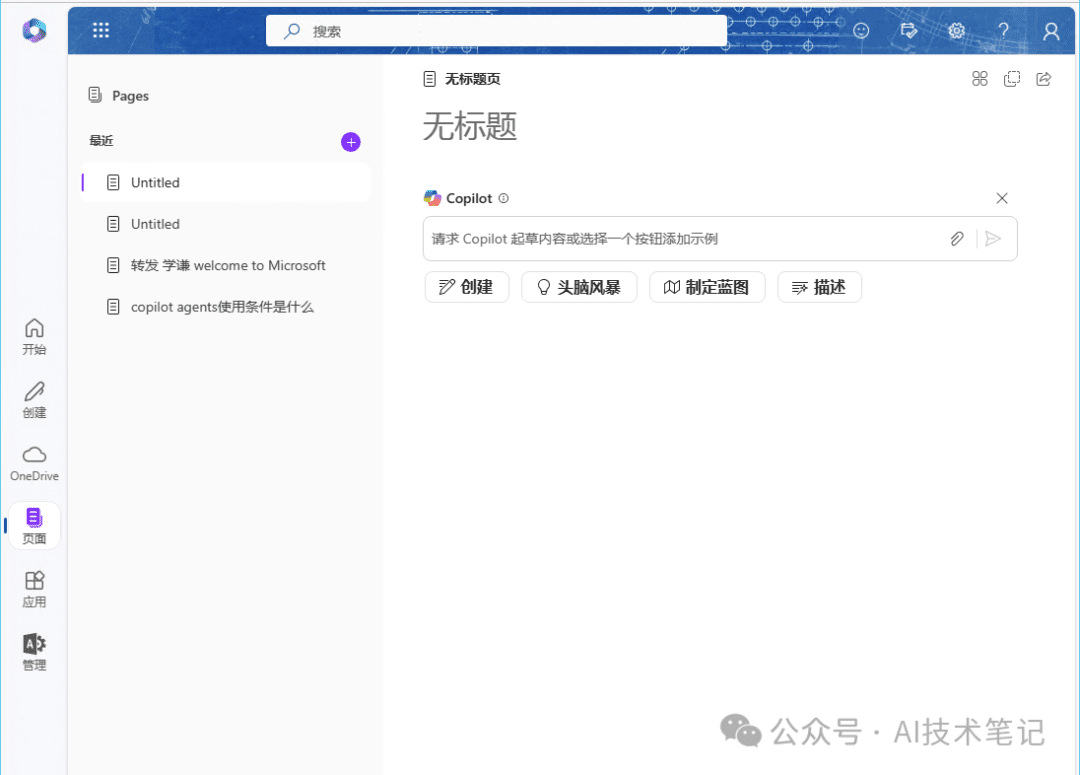Viewport: 1080px width, 775px height.
Task: Select 页面 in the left sidebar
Action: pyautogui.click(x=34, y=526)
